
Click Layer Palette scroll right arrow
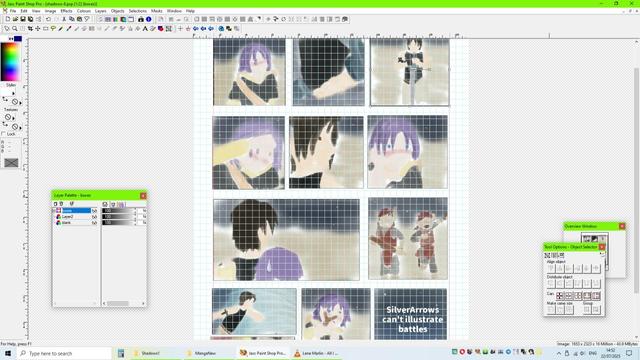(x=143, y=303)
